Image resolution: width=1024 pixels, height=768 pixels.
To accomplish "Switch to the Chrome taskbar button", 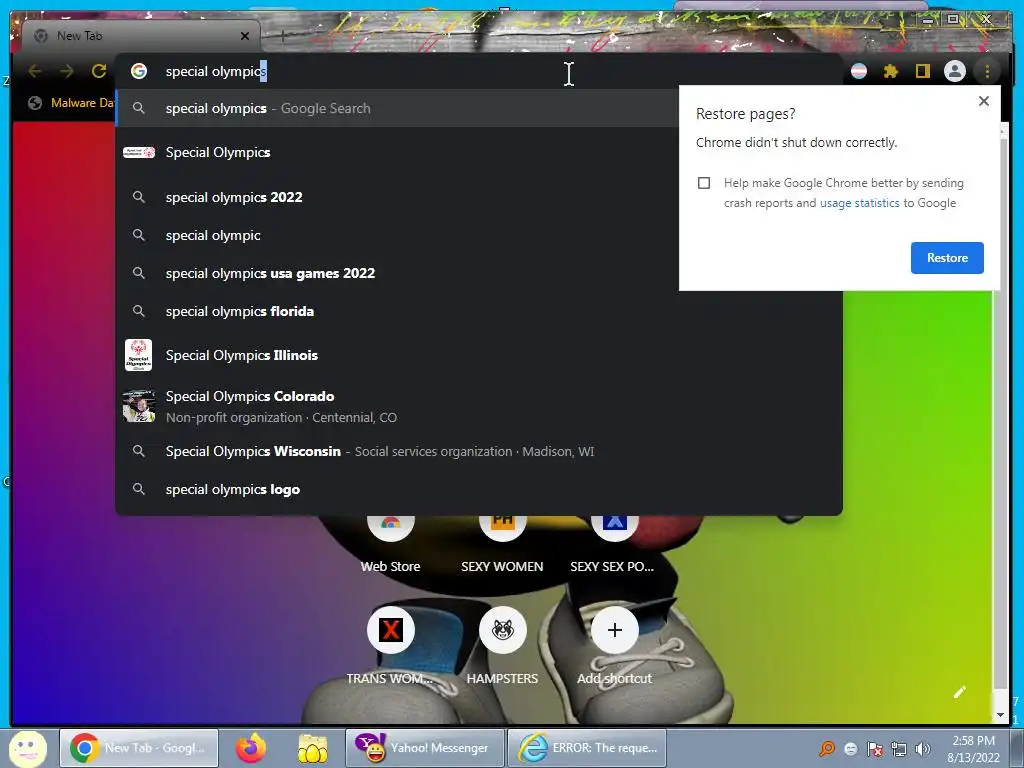I will click(x=139, y=748).
